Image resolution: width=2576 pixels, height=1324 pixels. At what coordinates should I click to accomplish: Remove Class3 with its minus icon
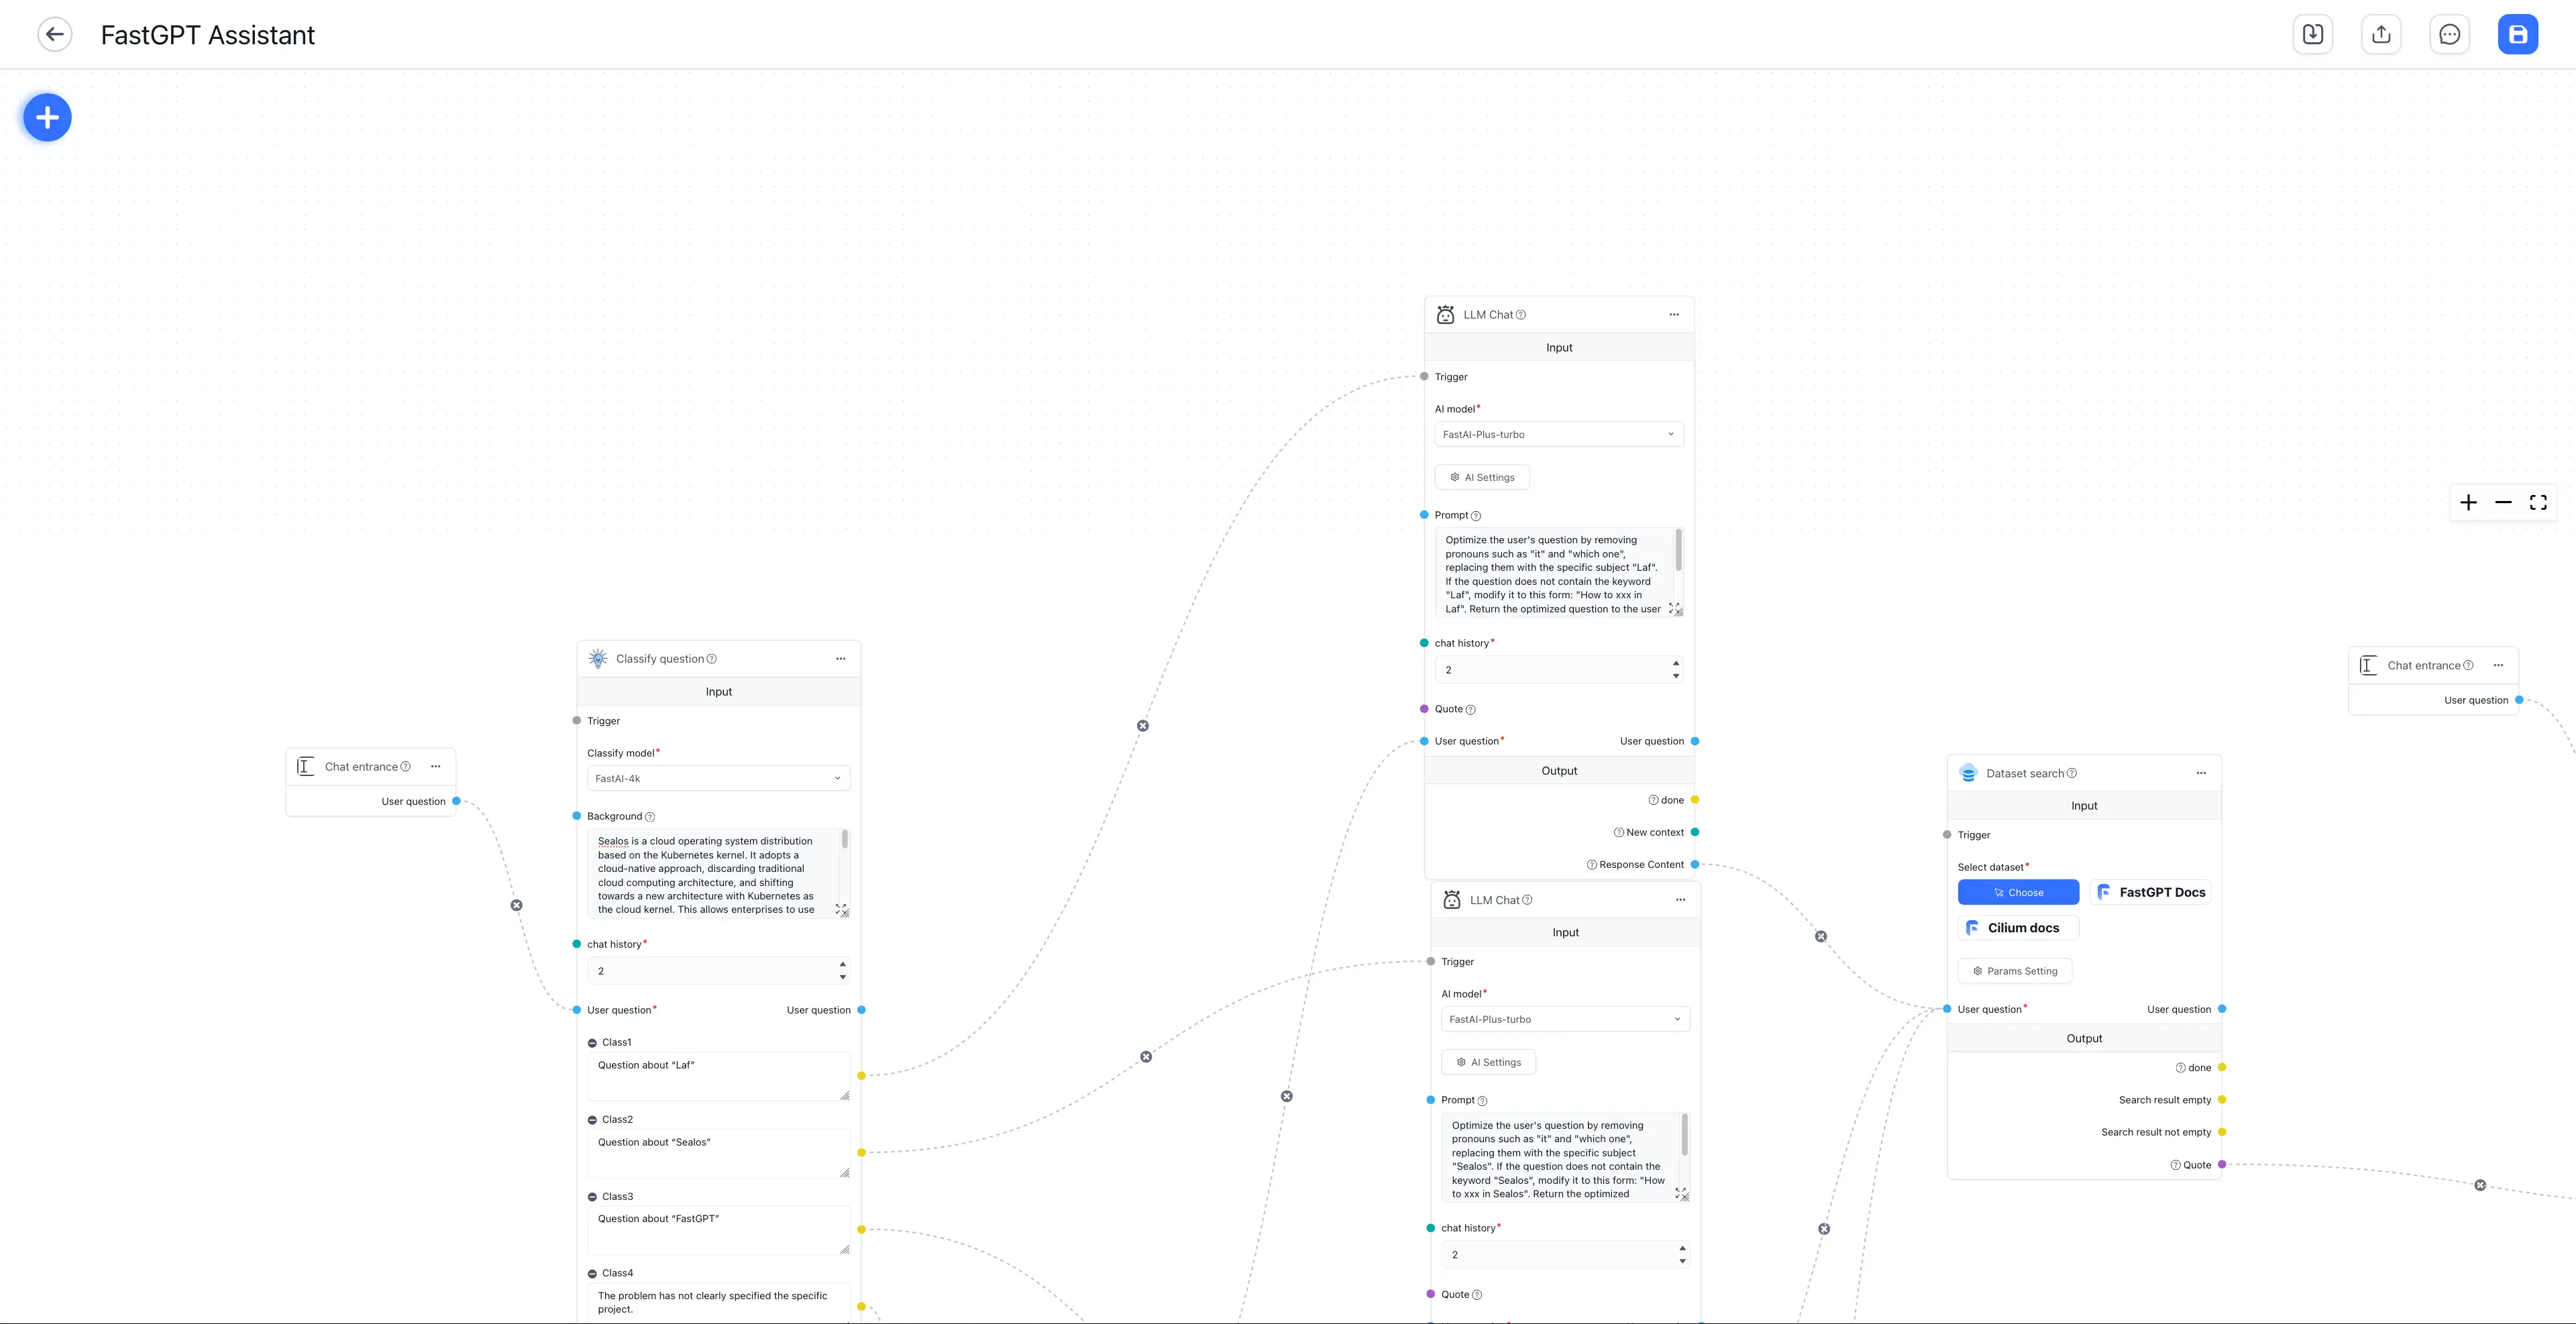tap(592, 1197)
